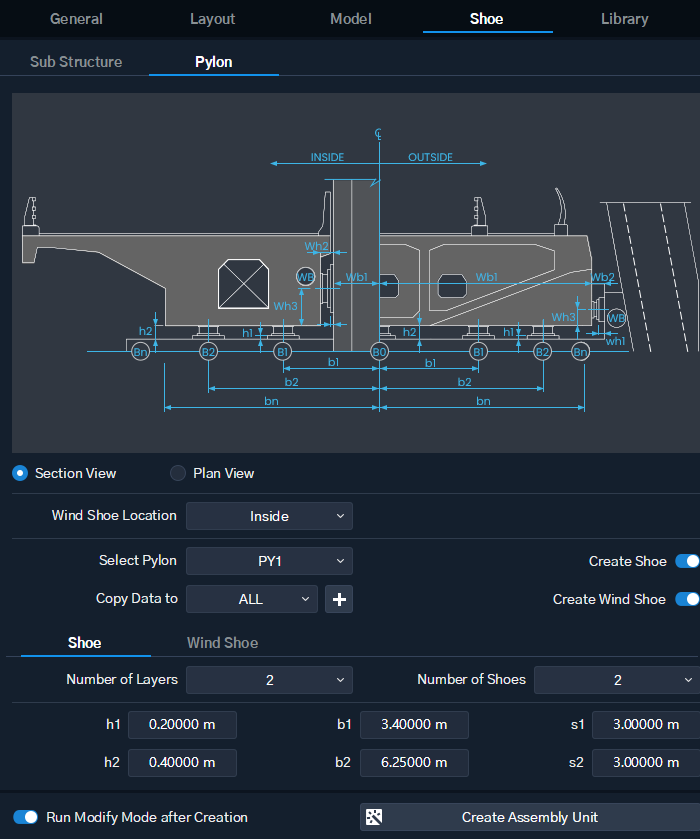Open the Wind Shoe Location dropdown
This screenshot has height=839, width=700.
point(269,516)
